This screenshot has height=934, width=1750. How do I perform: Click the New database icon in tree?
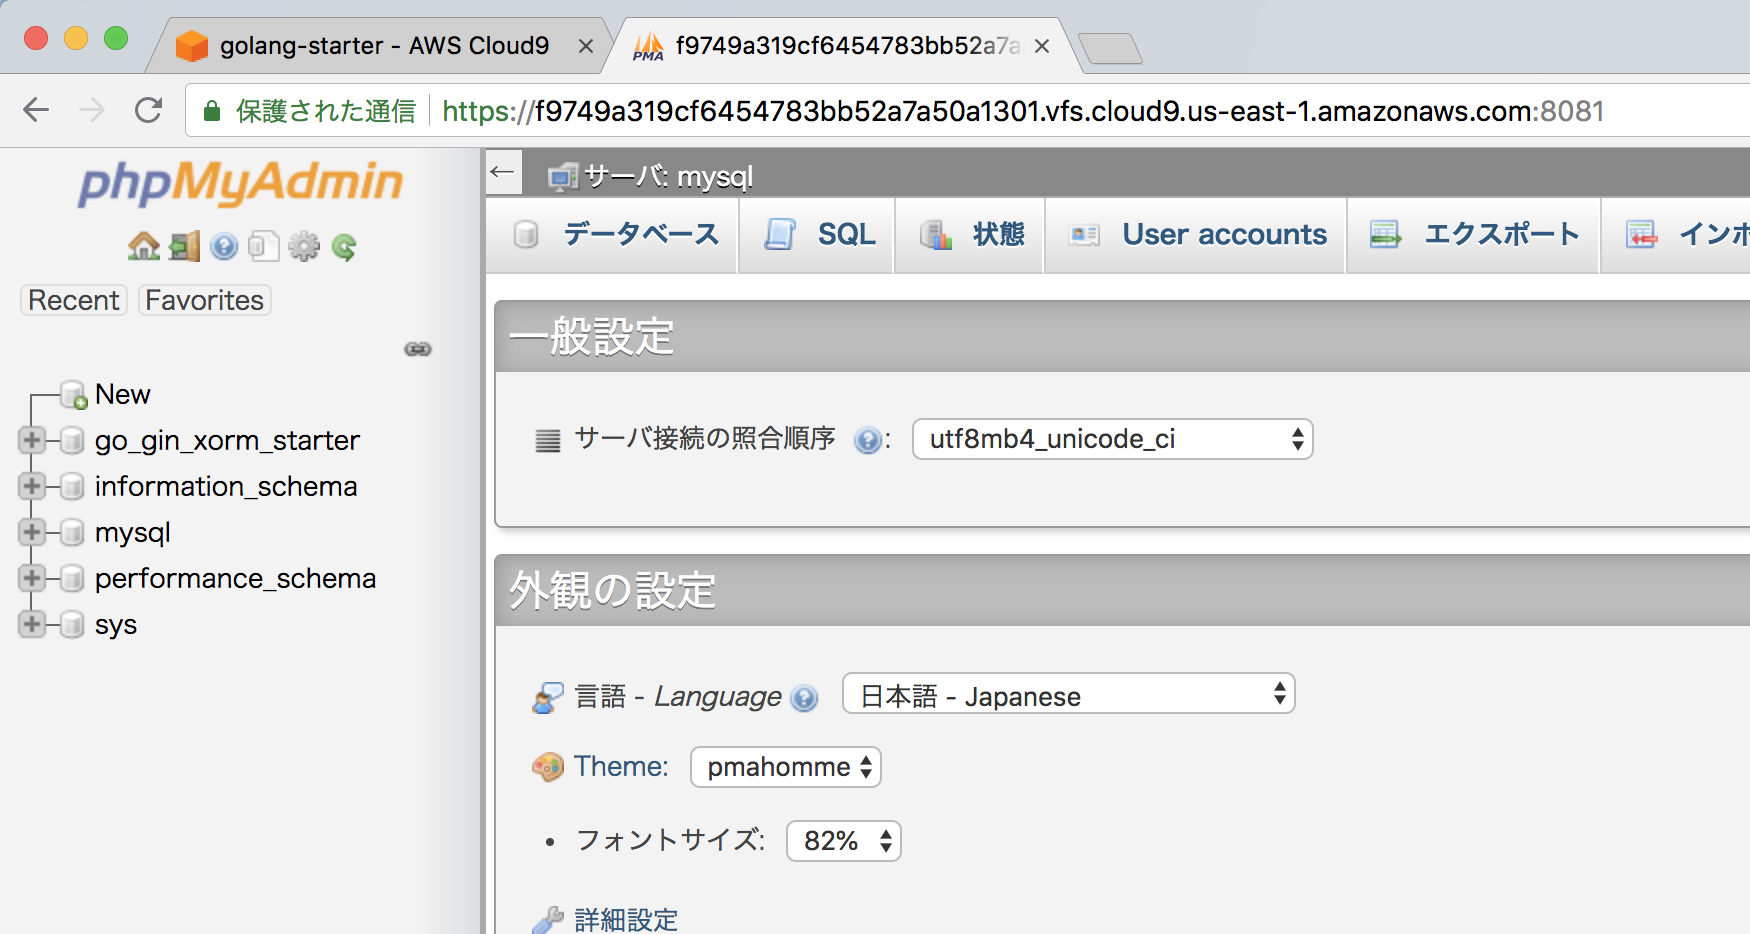pyautogui.click(x=74, y=395)
